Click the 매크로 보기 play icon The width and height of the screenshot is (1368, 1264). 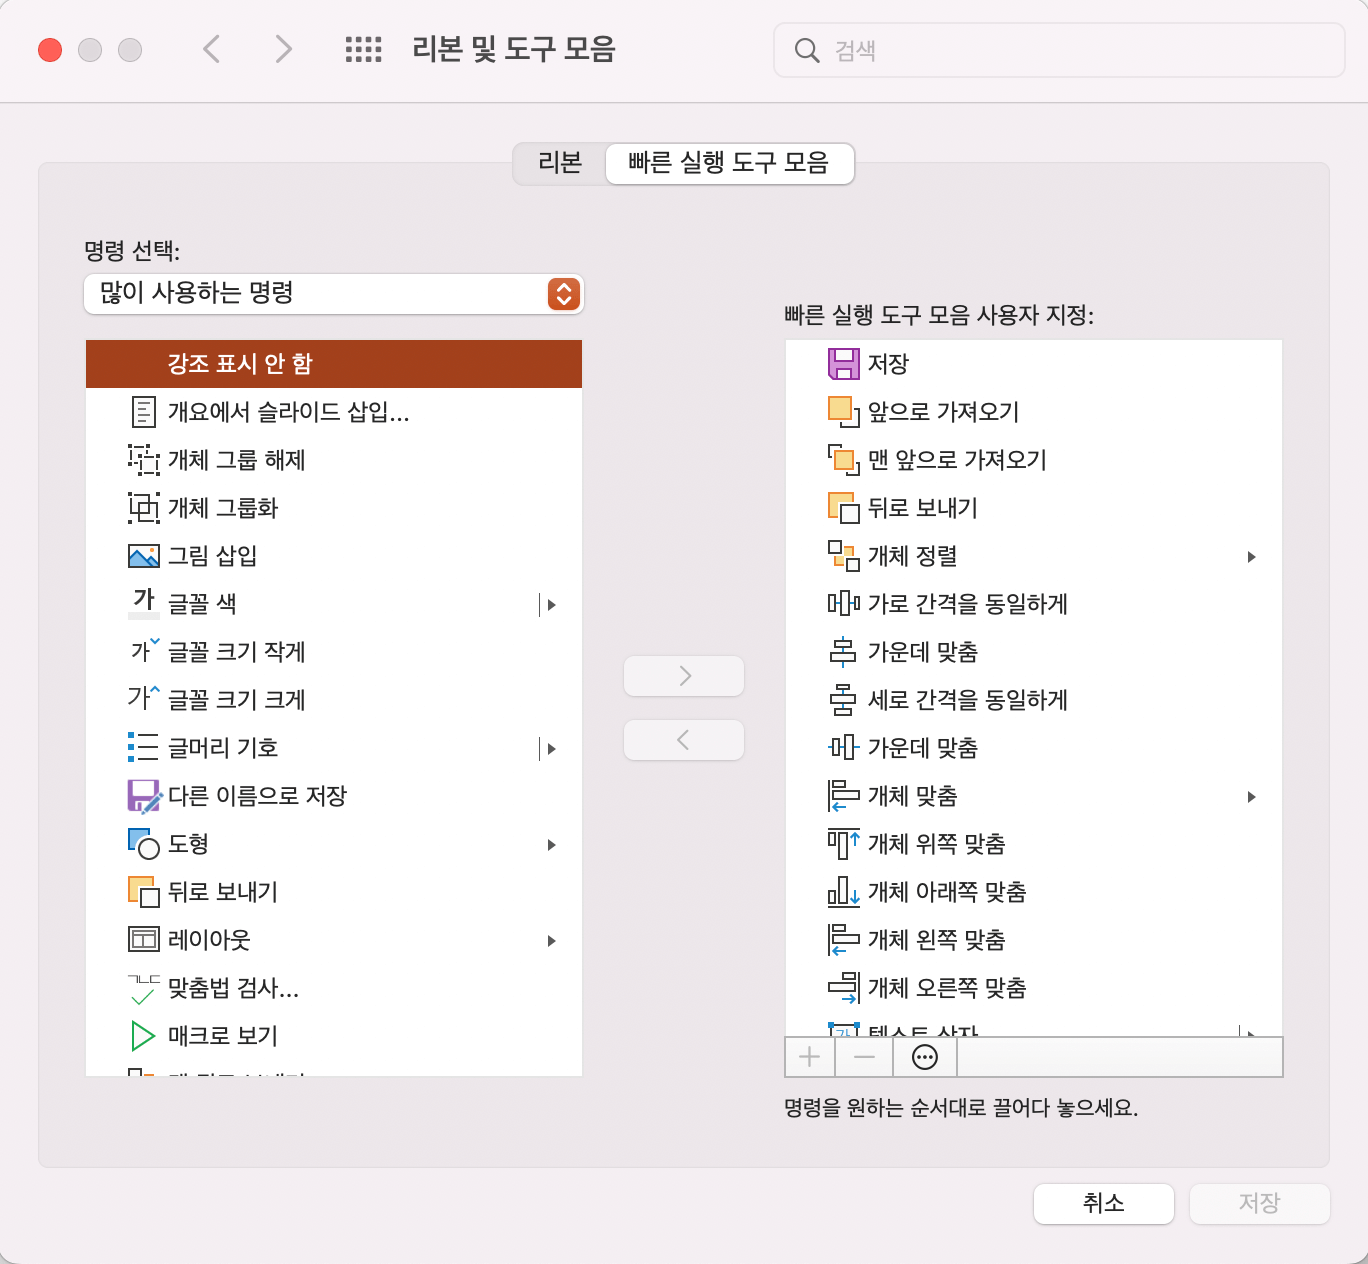click(143, 1036)
